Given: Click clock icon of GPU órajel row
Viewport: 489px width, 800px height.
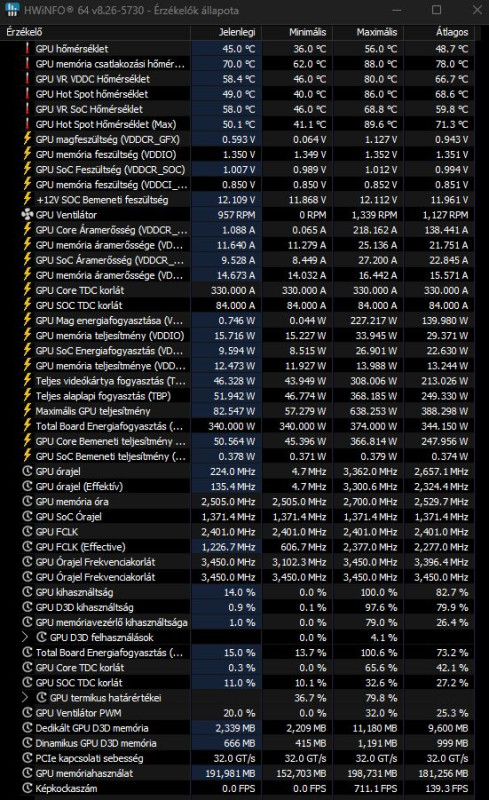Looking at the screenshot, I should pyautogui.click(x=28, y=471).
